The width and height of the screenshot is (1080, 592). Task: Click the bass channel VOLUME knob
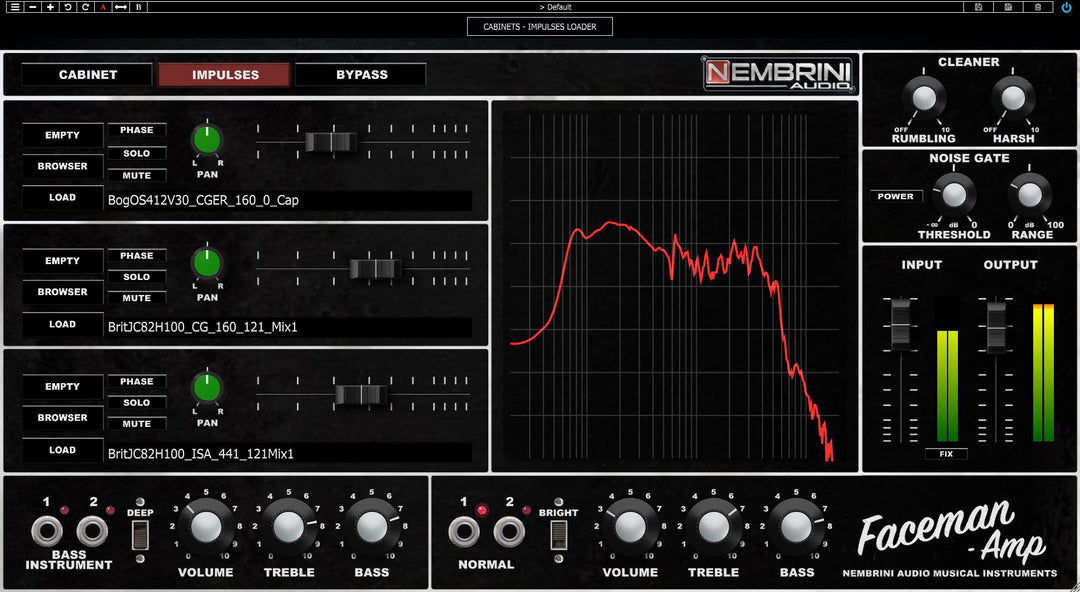(205, 527)
